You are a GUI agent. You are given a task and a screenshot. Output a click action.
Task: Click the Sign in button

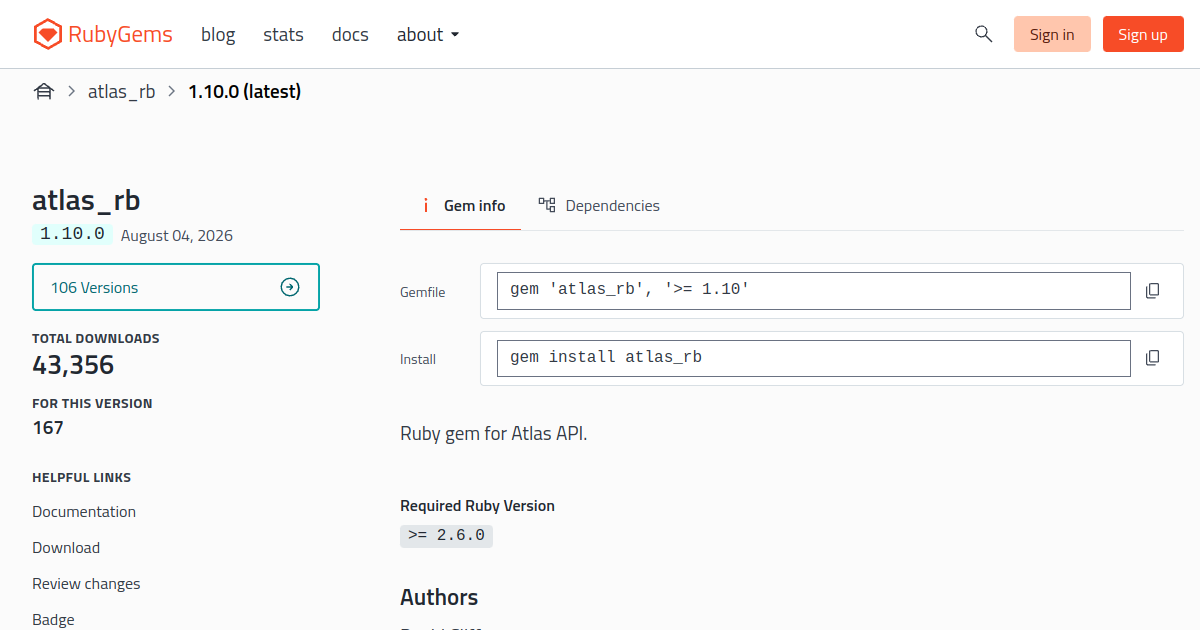pos(1052,34)
